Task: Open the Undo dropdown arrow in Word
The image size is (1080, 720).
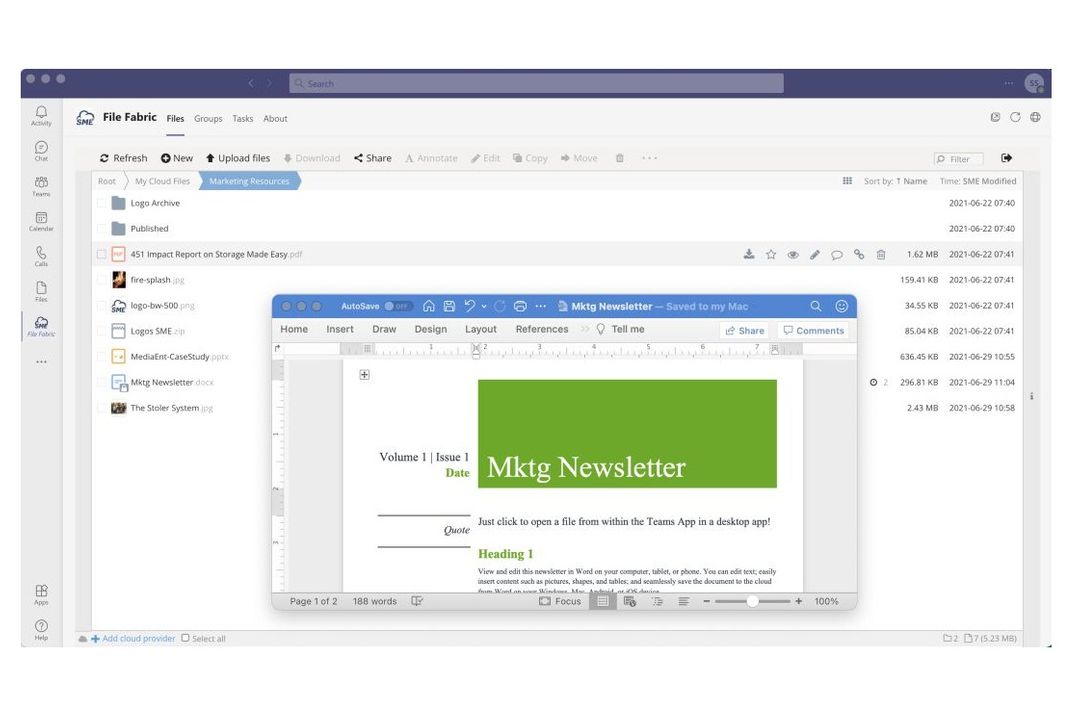Action: click(x=484, y=307)
